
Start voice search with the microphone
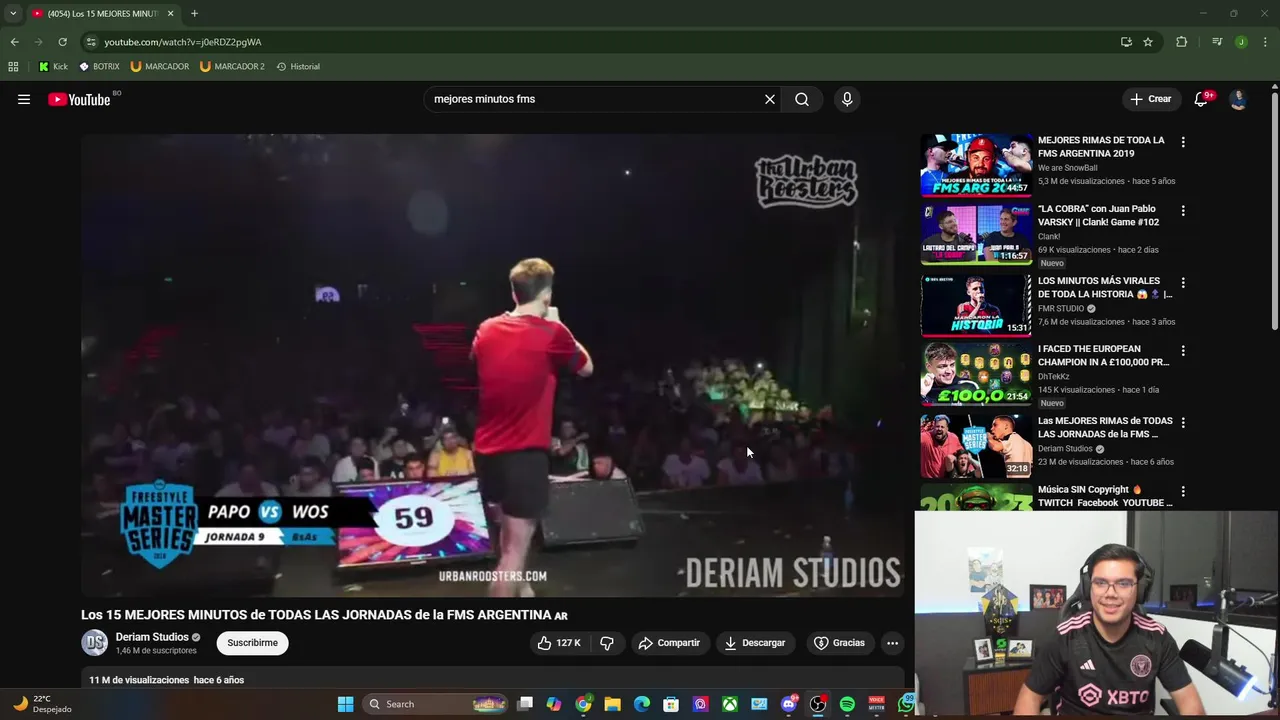847,99
